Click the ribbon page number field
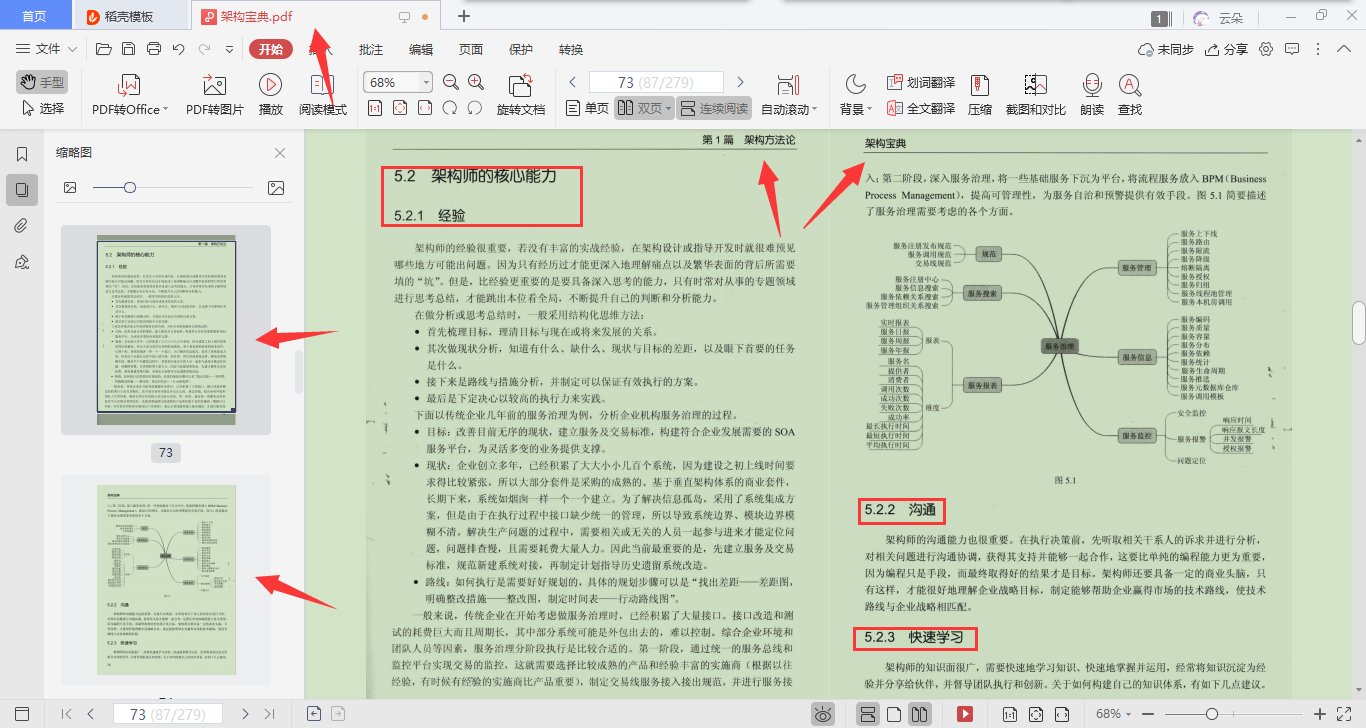Image resolution: width=1366 pixels, height=728 pixels. coord(656,82)
